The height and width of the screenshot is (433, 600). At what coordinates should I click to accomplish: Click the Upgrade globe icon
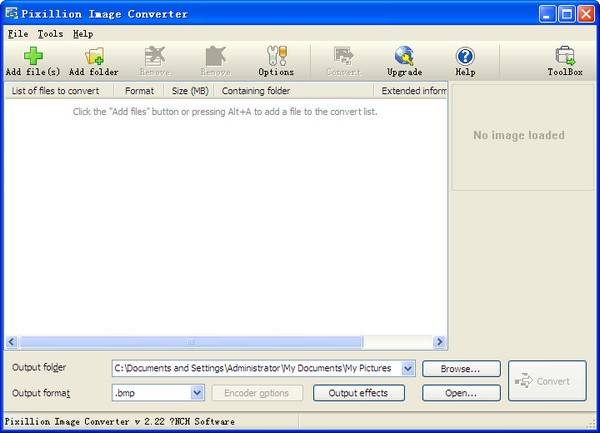[x=404, y=56]
